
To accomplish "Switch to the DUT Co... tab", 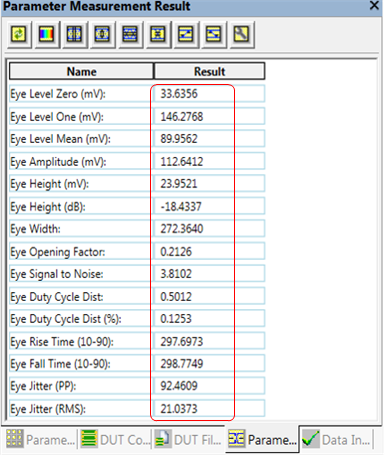I will click(115, 440).
